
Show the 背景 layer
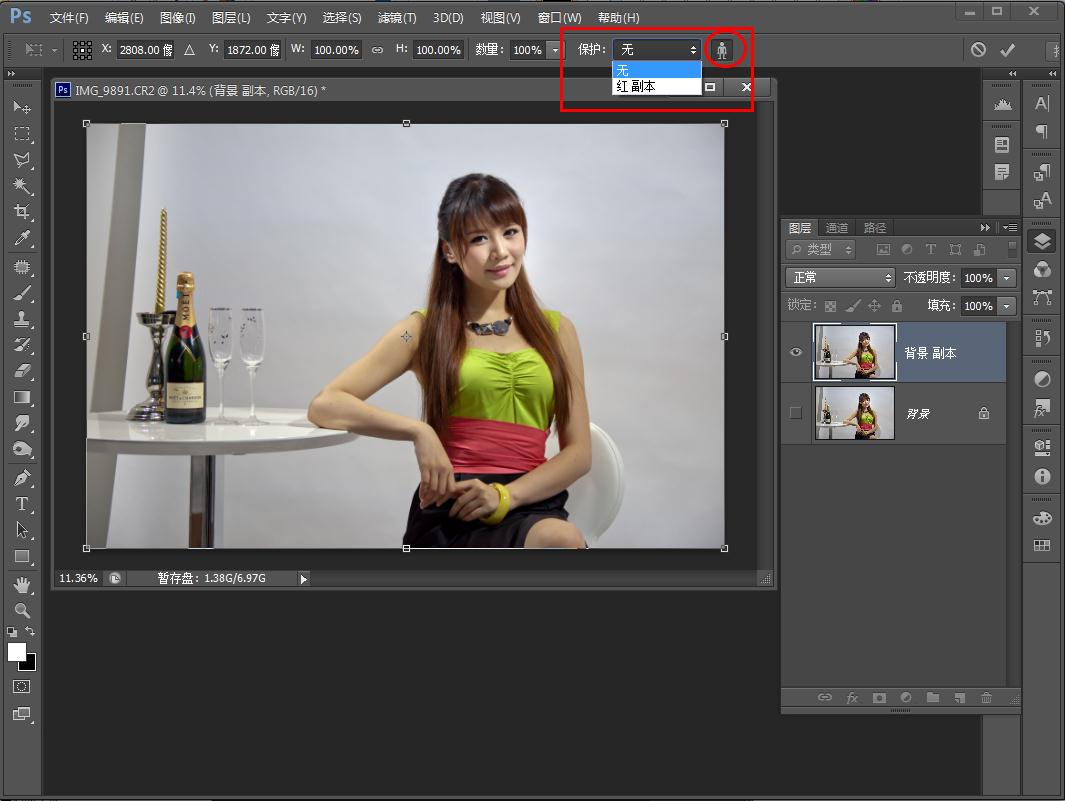click(796, 412)
